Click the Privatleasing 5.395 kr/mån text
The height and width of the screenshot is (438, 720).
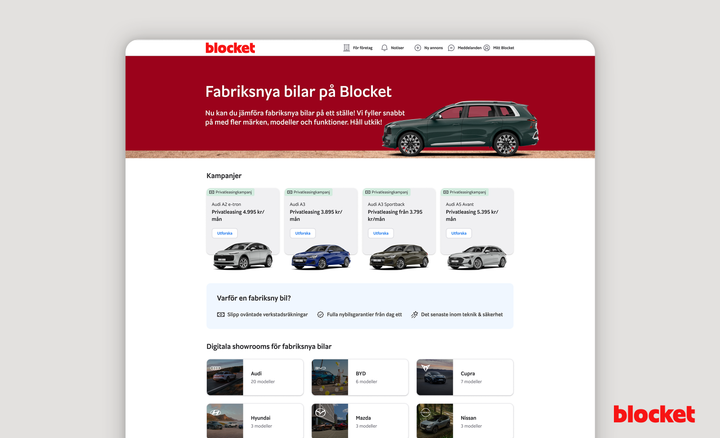click(472, 216)
